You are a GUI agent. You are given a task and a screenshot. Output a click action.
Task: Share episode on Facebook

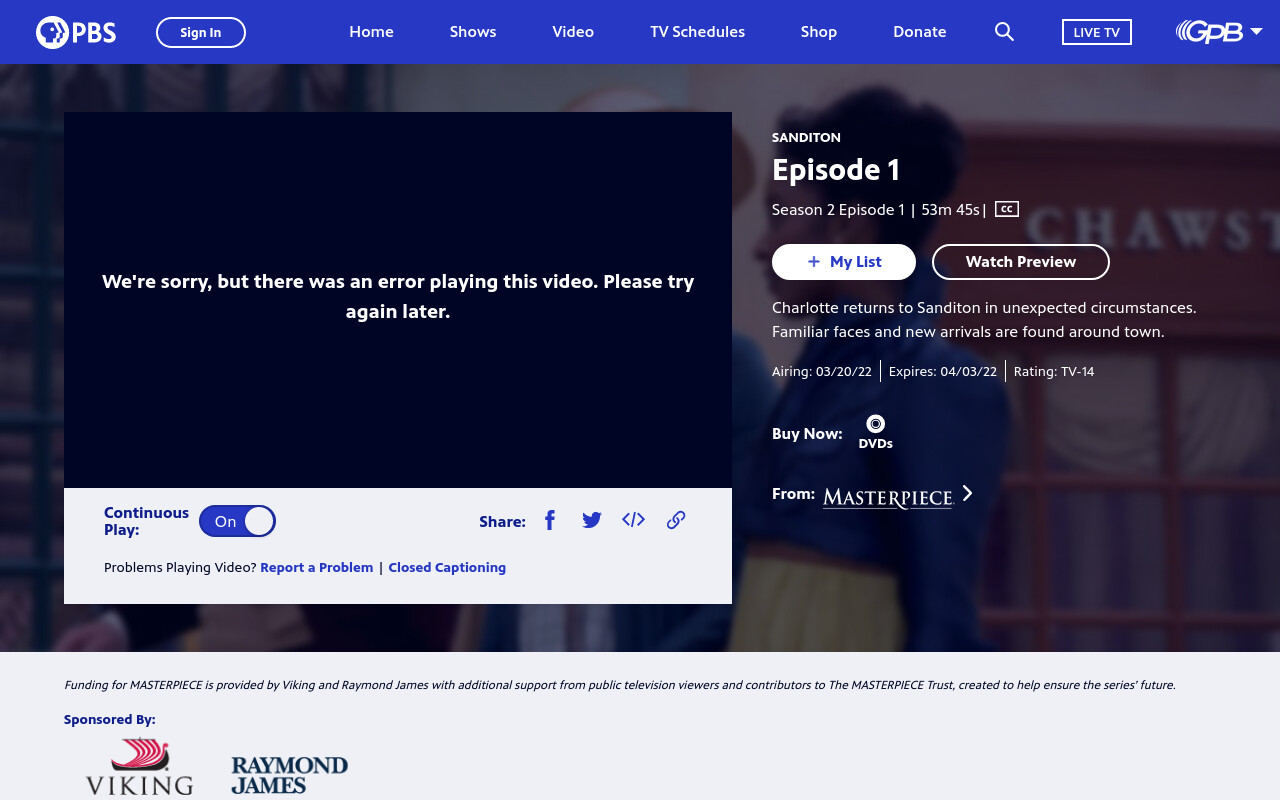point(550,520)
